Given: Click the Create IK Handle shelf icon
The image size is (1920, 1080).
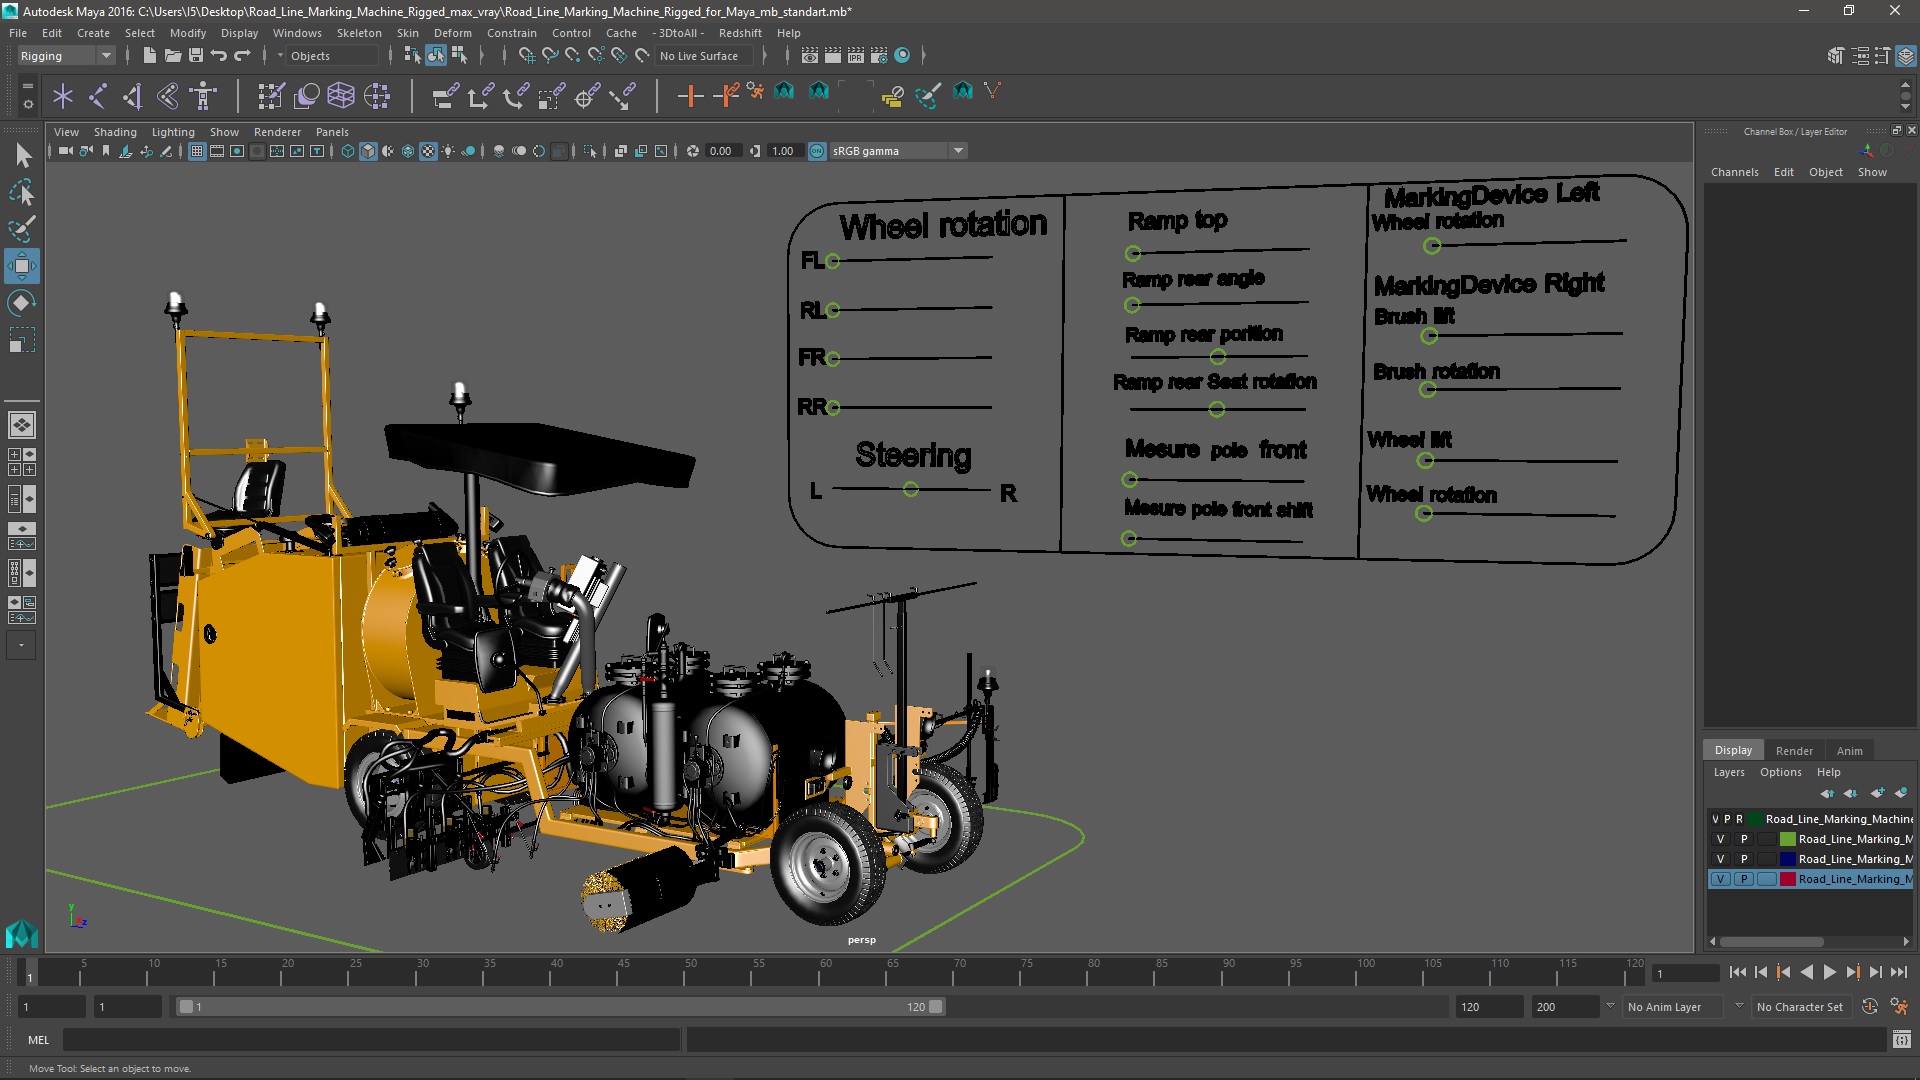Looking at the screenshot, I should coord(133,96).
